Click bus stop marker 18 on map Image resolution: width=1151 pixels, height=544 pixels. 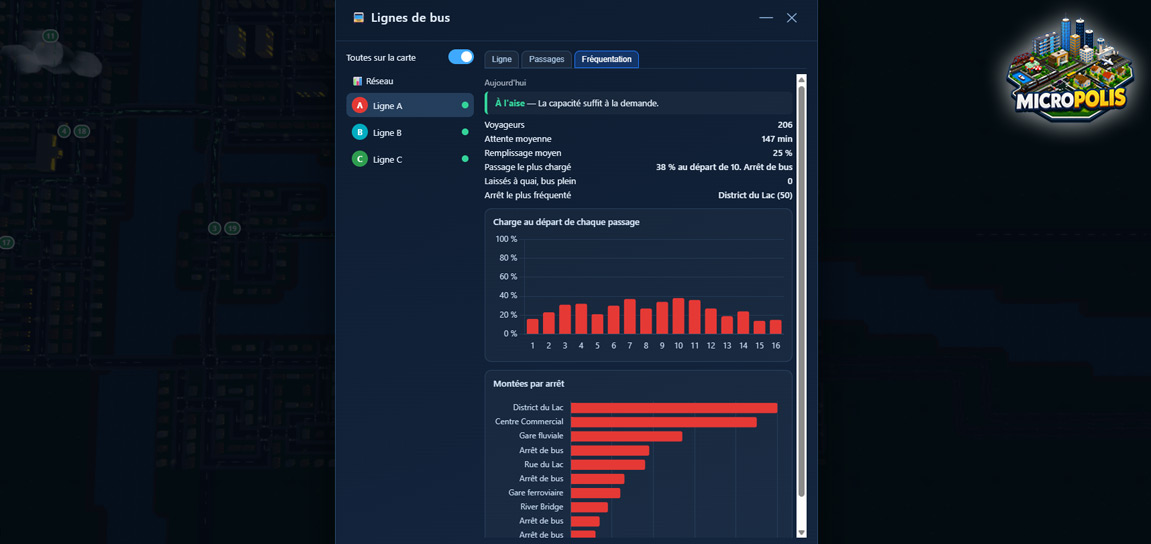click(81, 131)
